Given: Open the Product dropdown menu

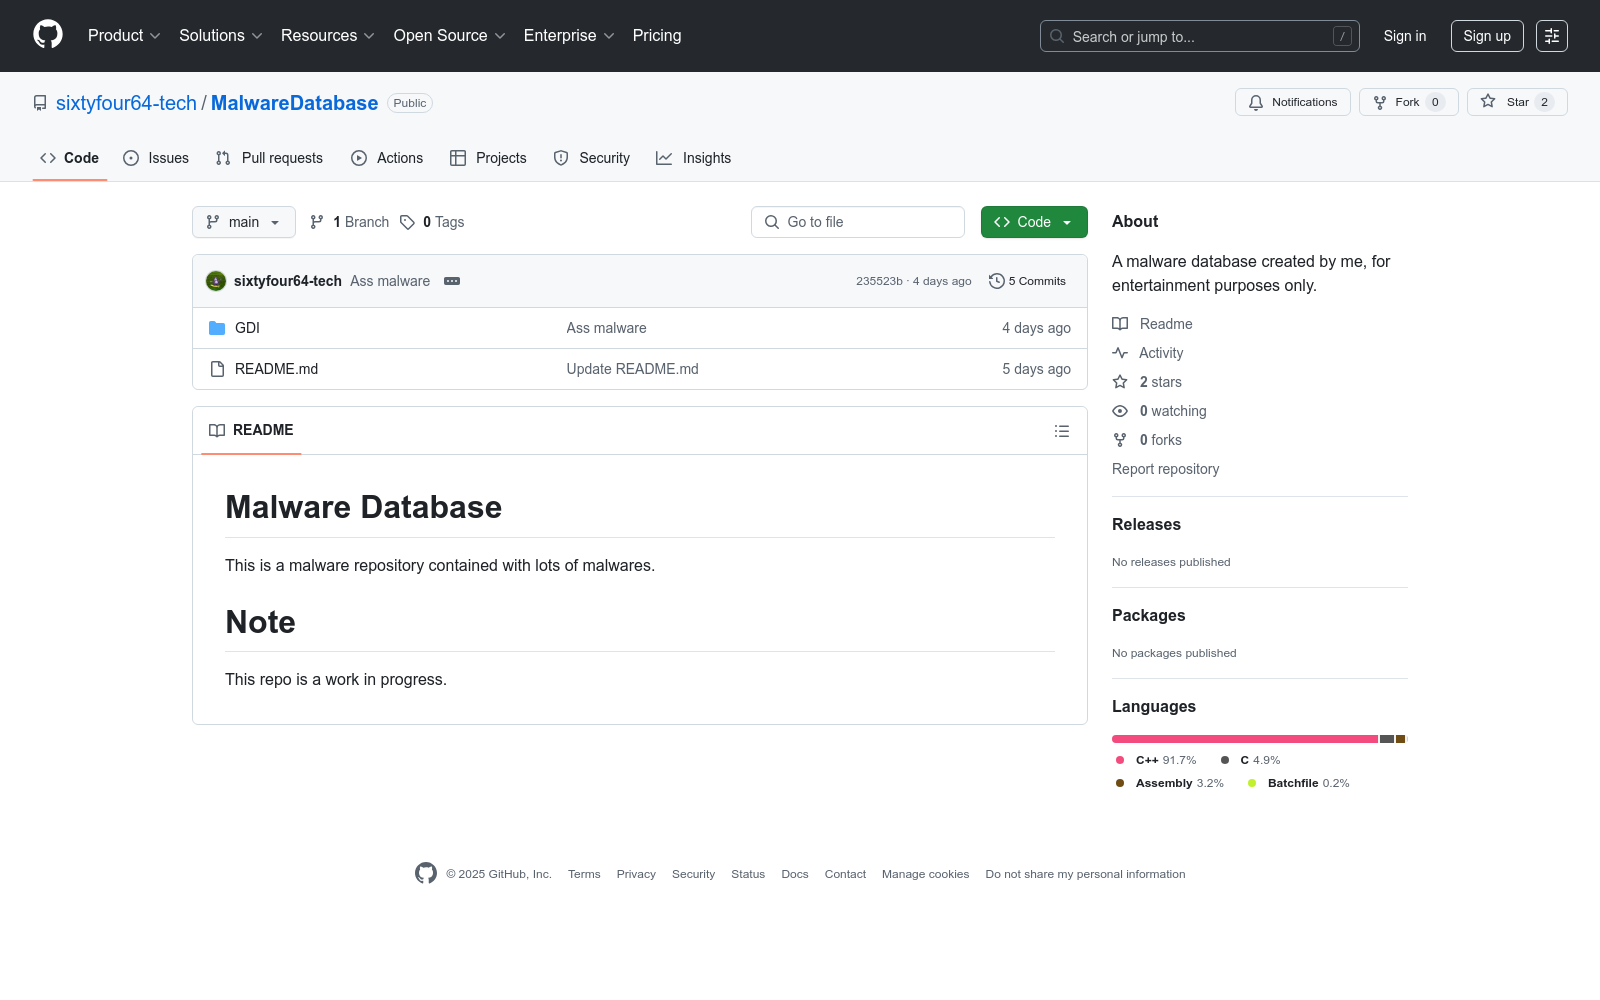Looking at the screenshot, I should click(124, 36).
